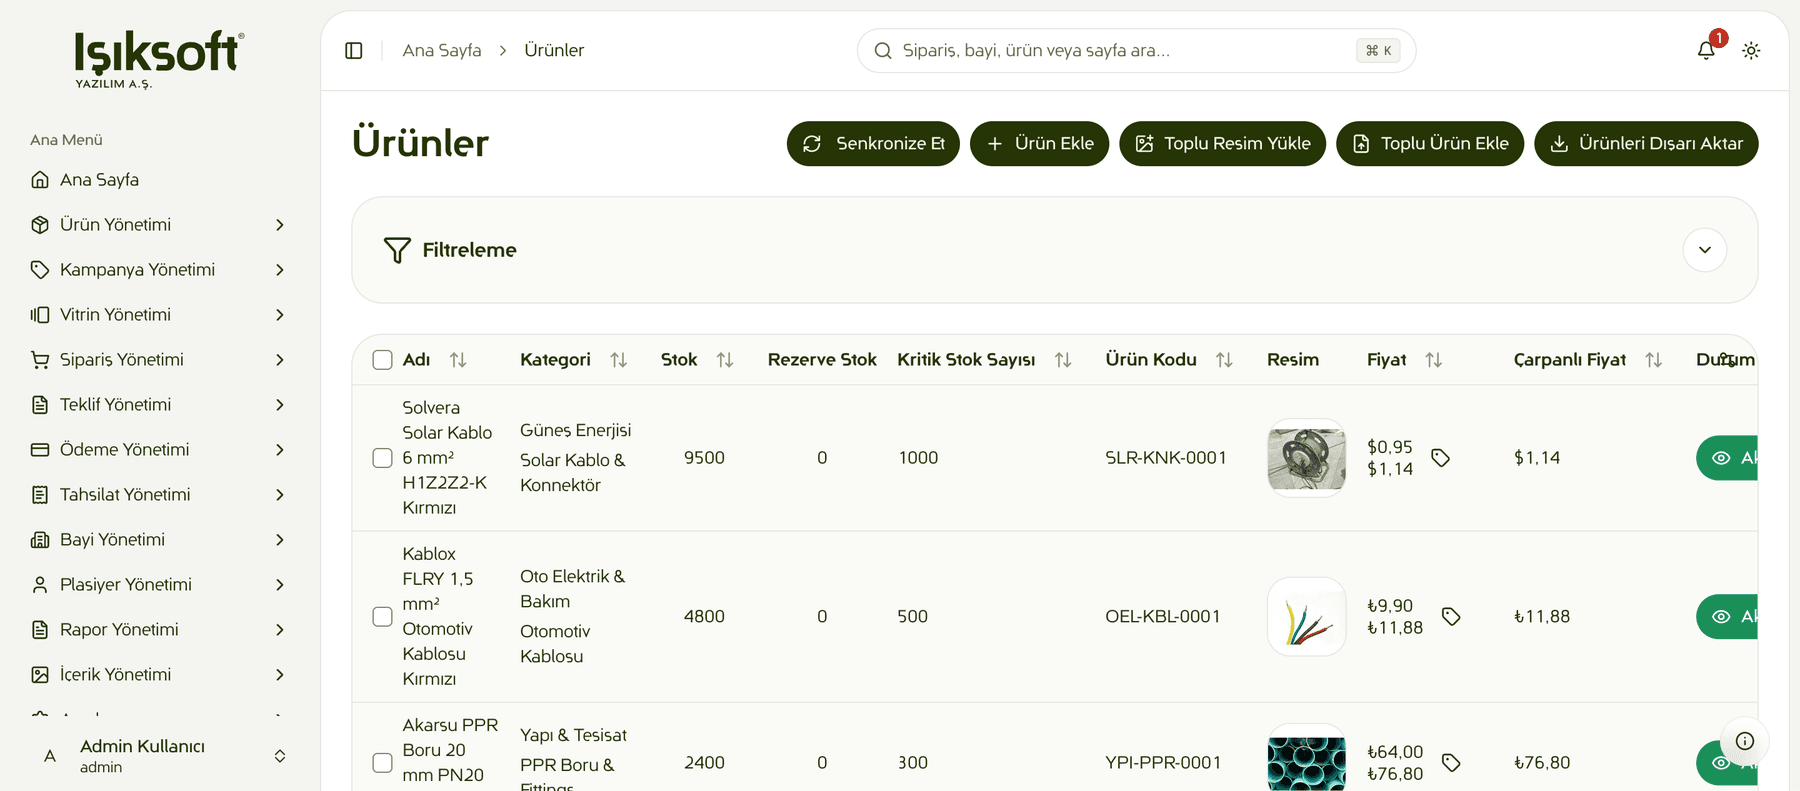Image resolution: width=1800 pixels, height=791 pixels.
Task: Check the Solvera Solar Kablo row checkbox
Action: click(382, 458)
